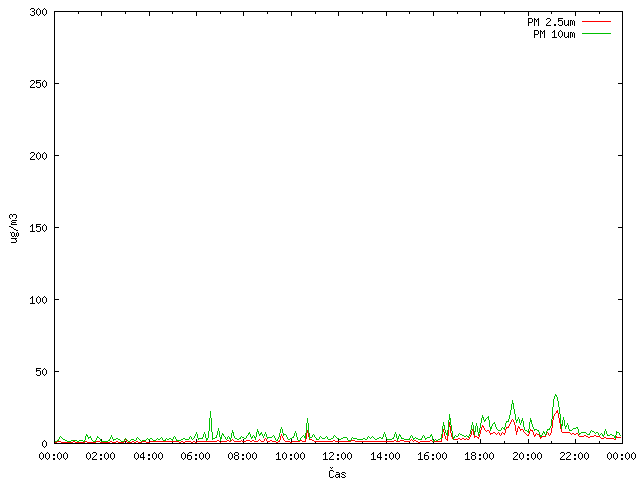
Task: Click the green PM10 peak near 19:20
Action: pos(513,402)
